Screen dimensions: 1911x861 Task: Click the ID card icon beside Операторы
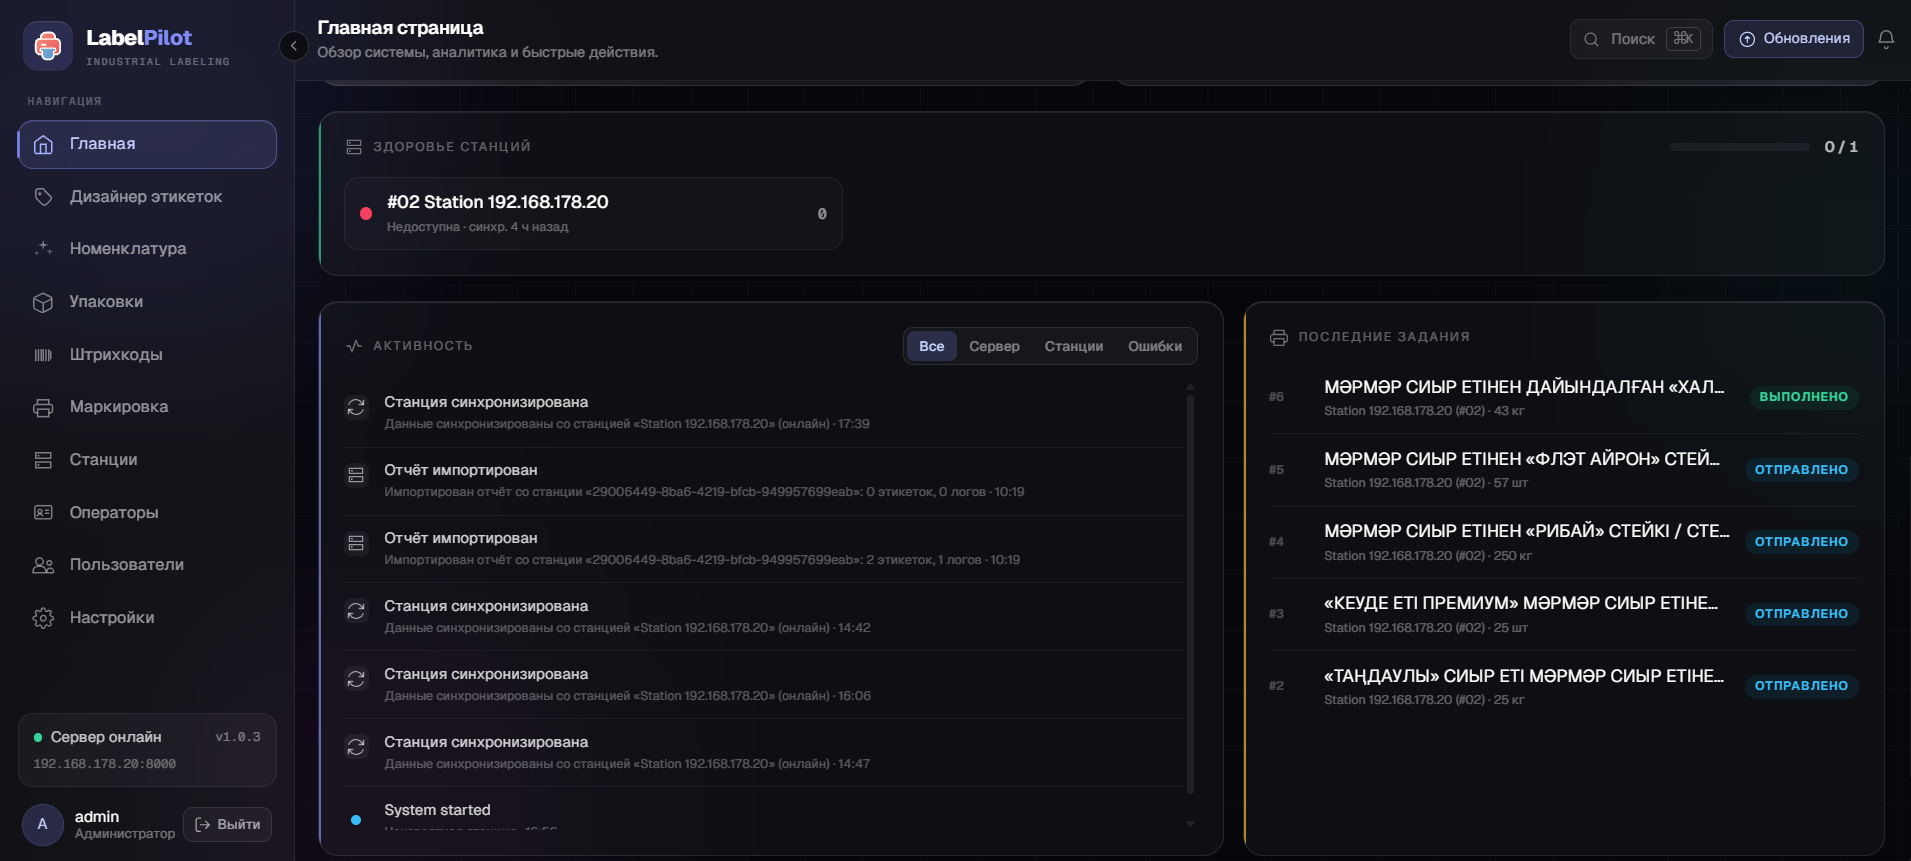(43, 513)
